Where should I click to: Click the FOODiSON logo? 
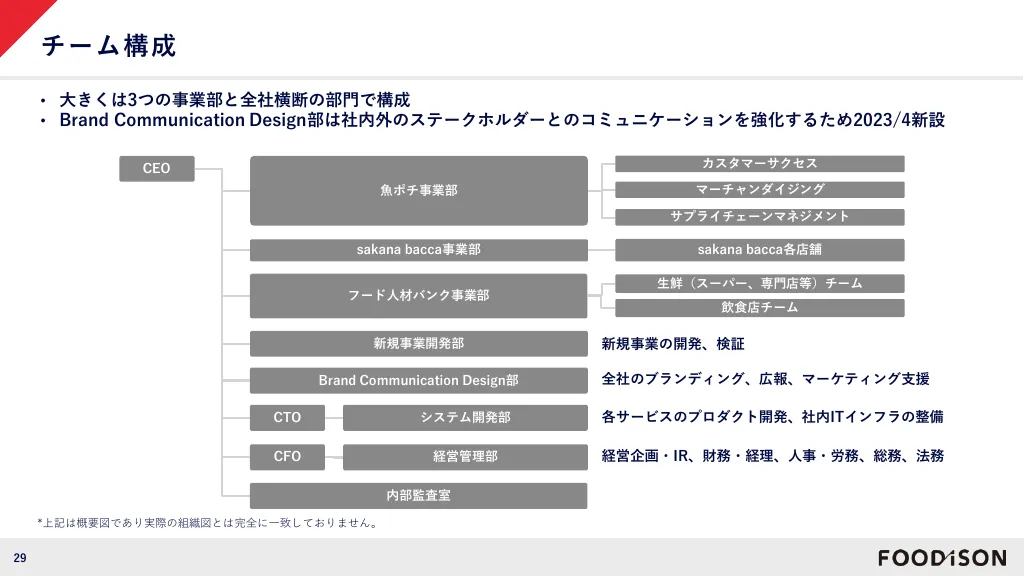click(942, 558)
